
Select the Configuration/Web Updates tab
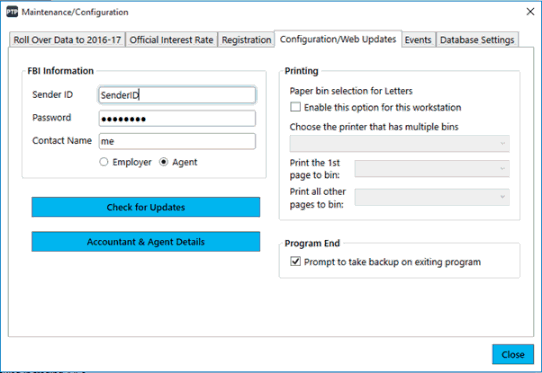[338, 39]
